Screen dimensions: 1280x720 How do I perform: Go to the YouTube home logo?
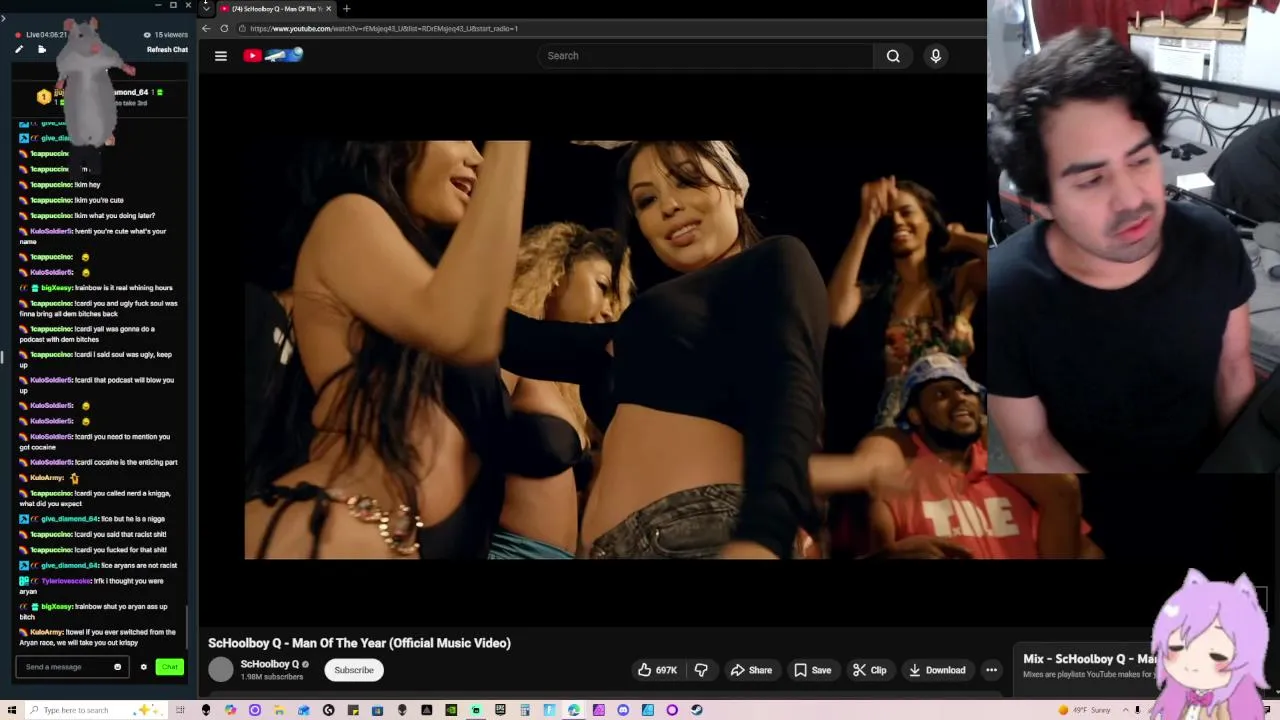273,56
